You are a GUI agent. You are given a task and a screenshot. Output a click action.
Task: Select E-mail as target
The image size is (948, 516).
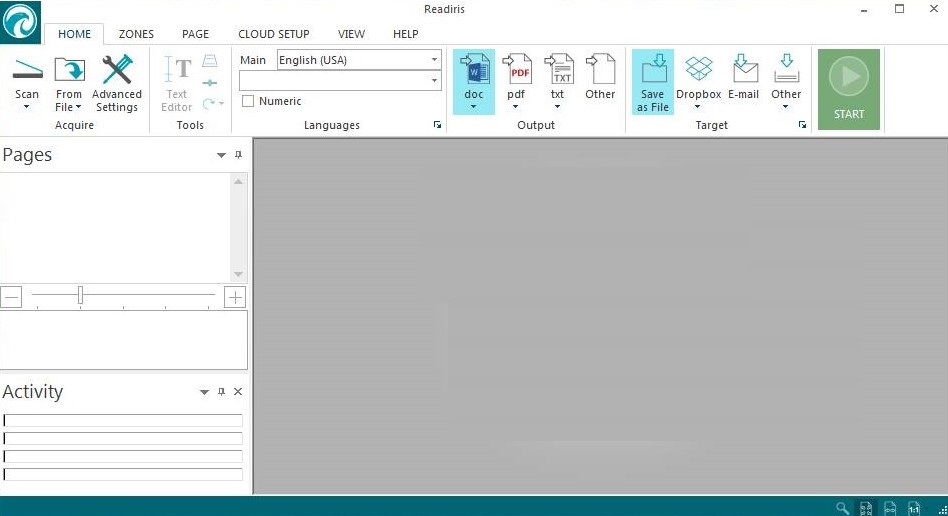[x=744, y=77]
